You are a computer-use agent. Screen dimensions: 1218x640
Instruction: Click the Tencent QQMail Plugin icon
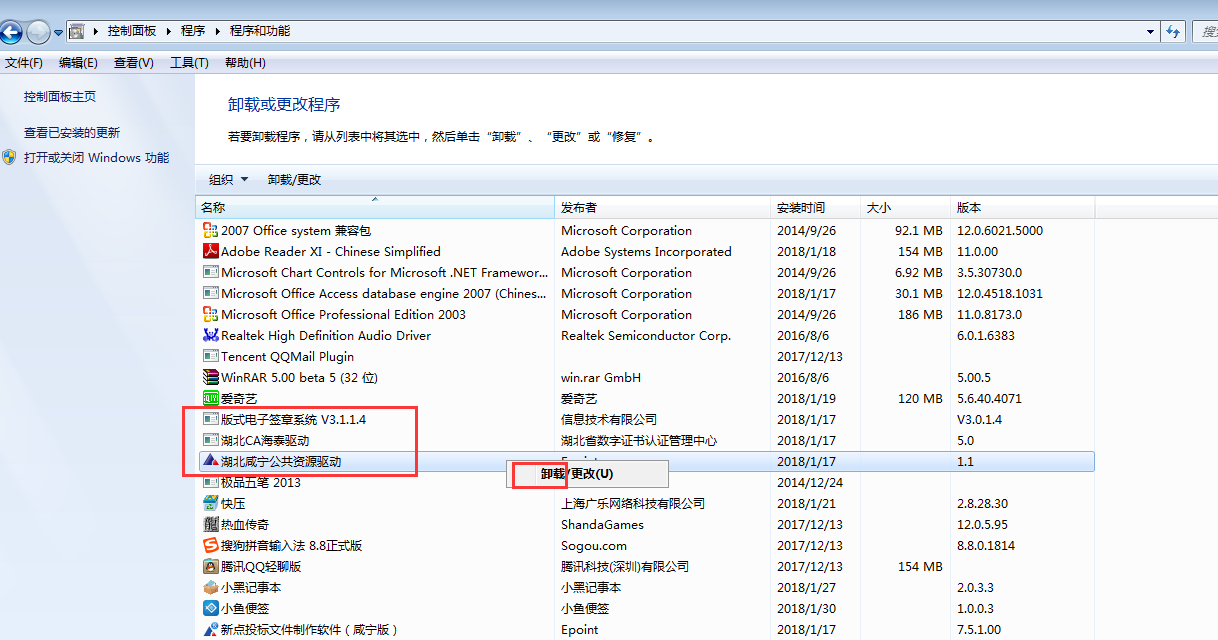[x=210, y=356]
